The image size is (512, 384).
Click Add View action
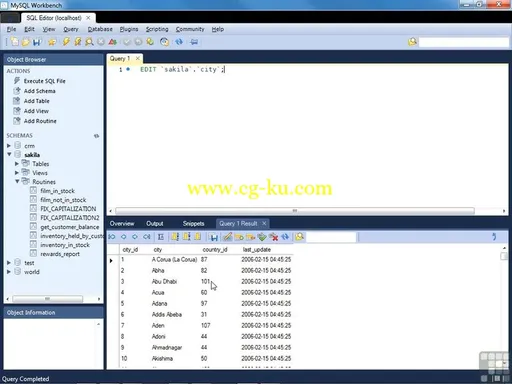pyautogui.click(x=36, y=111)
